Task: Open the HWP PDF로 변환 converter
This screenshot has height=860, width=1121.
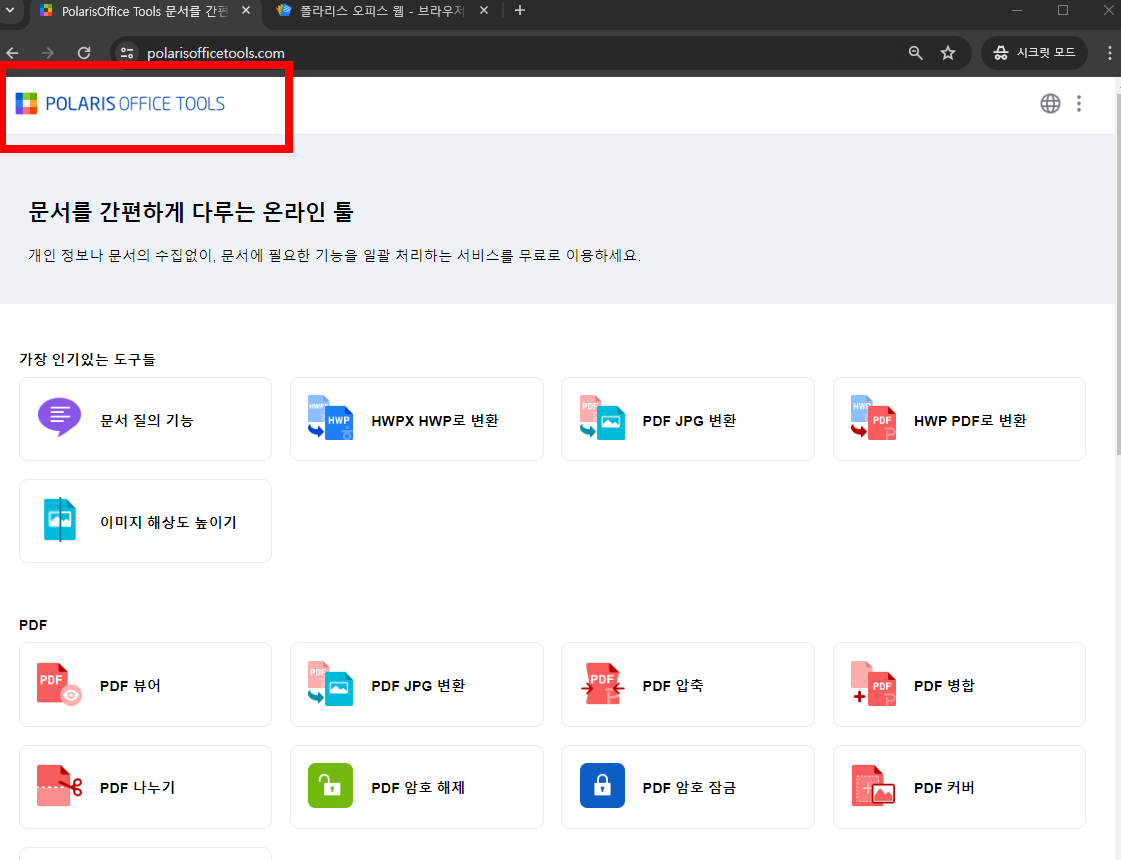Action: [x=958, y=419]
